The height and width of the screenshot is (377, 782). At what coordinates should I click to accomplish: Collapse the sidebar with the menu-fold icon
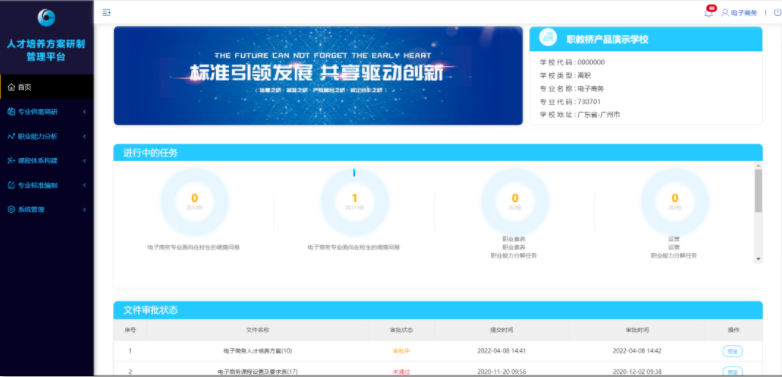(106, 12)
